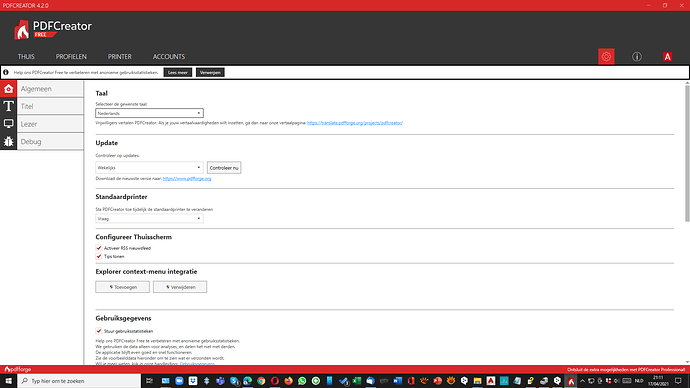Open the Nederlands language dropdown
The height and width of the screenshot is (388, 690).
click(x=149, y=113)
